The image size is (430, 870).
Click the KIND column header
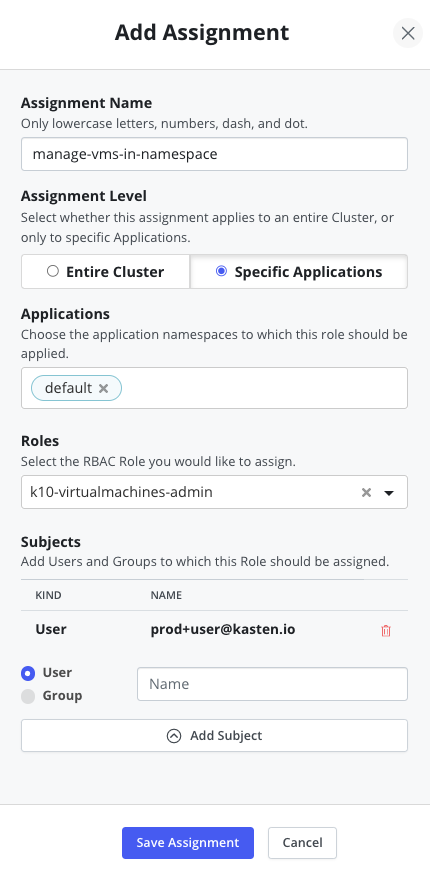[48, 595]
